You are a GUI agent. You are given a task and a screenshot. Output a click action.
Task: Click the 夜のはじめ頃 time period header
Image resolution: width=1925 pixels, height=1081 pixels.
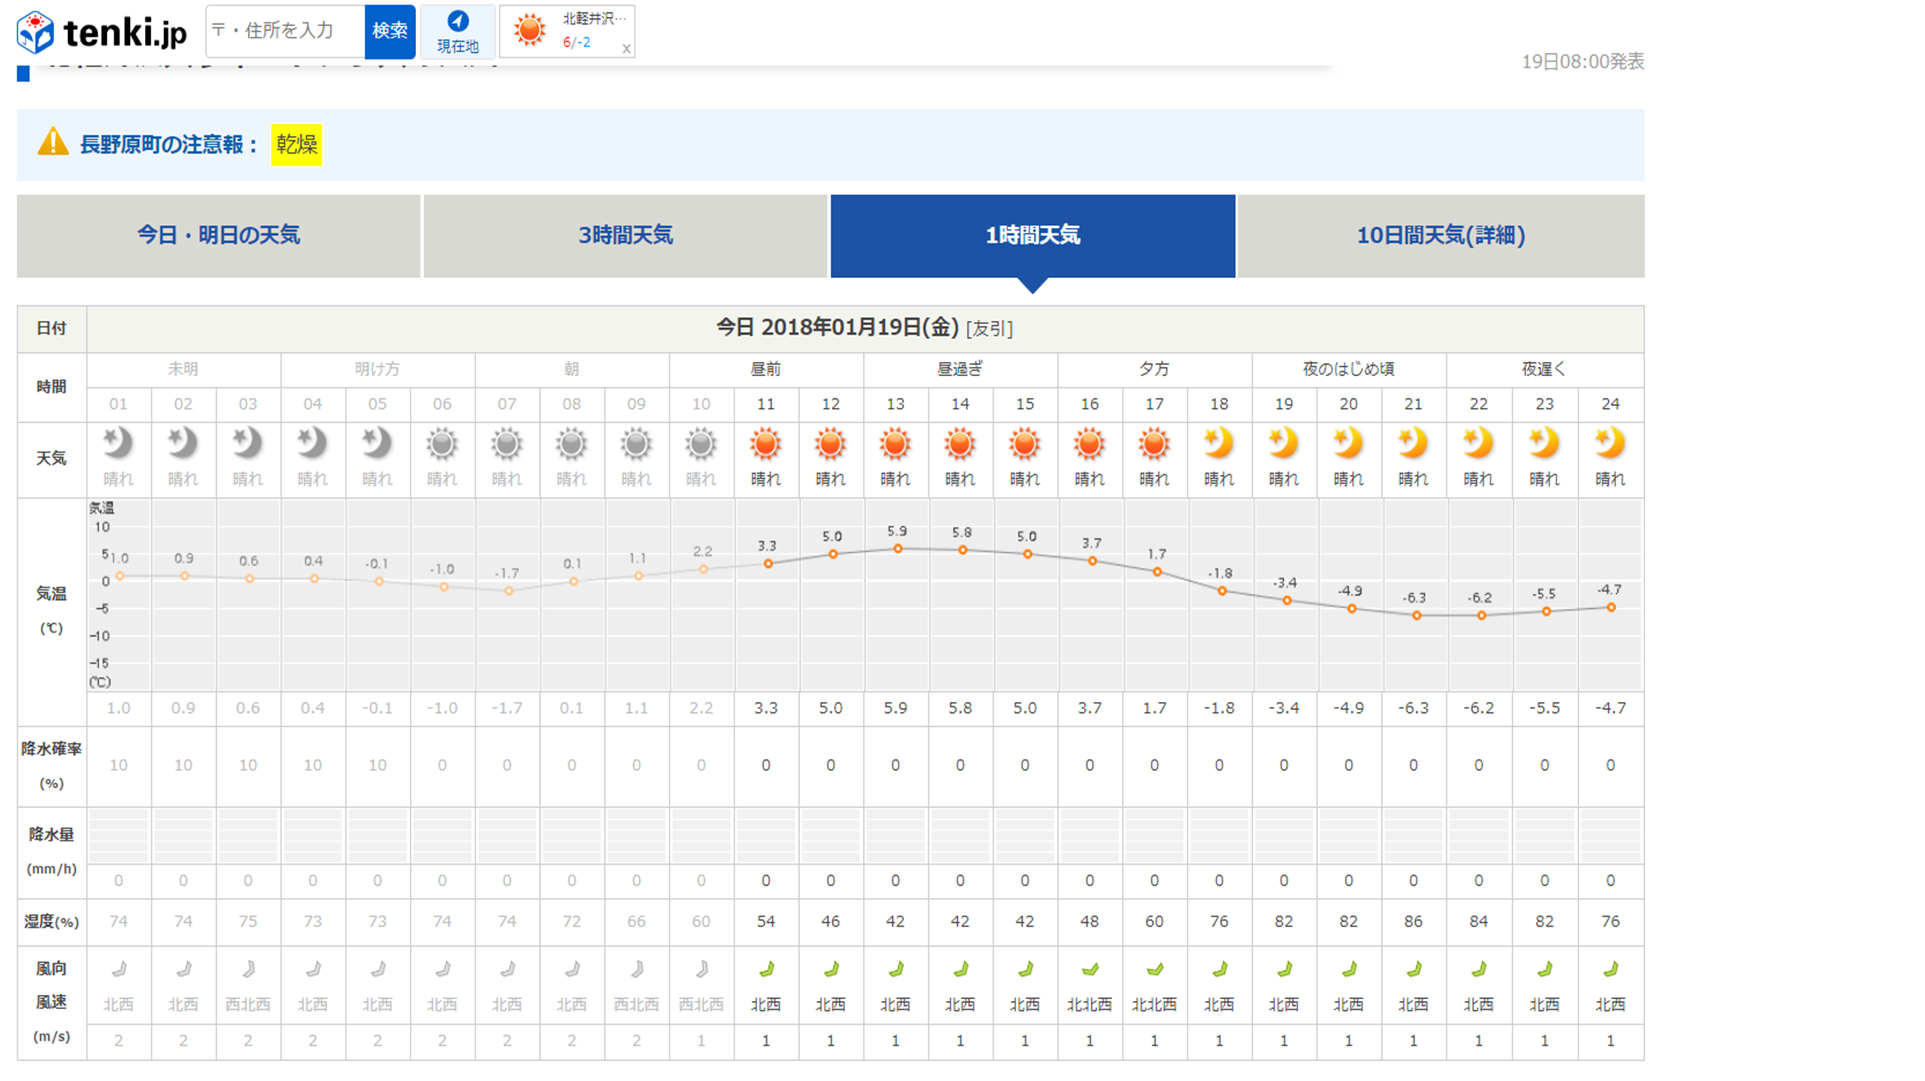point(1348,369)
